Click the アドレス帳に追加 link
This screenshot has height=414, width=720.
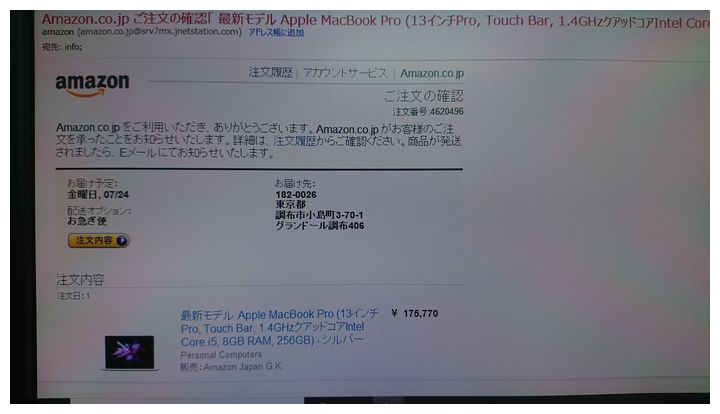pos(276,33)
